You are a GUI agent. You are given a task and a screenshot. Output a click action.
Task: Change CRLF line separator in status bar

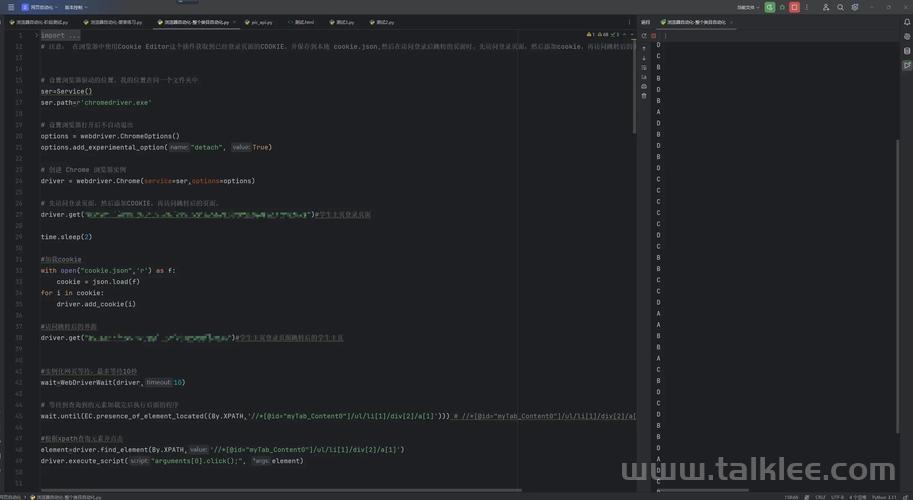820,497
